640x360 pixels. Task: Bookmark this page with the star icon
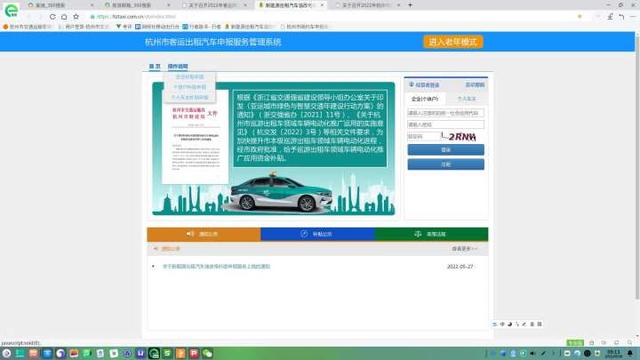pos(76,17)
